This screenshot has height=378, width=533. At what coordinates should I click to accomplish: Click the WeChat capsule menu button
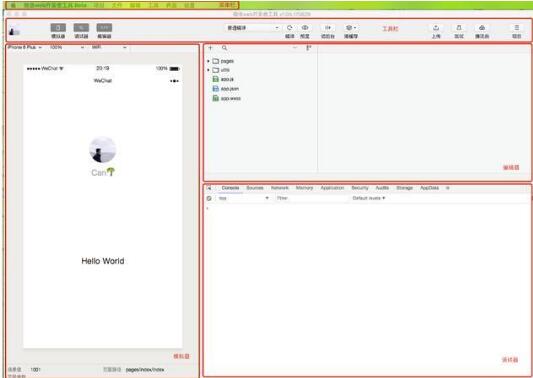coord(174,81)
